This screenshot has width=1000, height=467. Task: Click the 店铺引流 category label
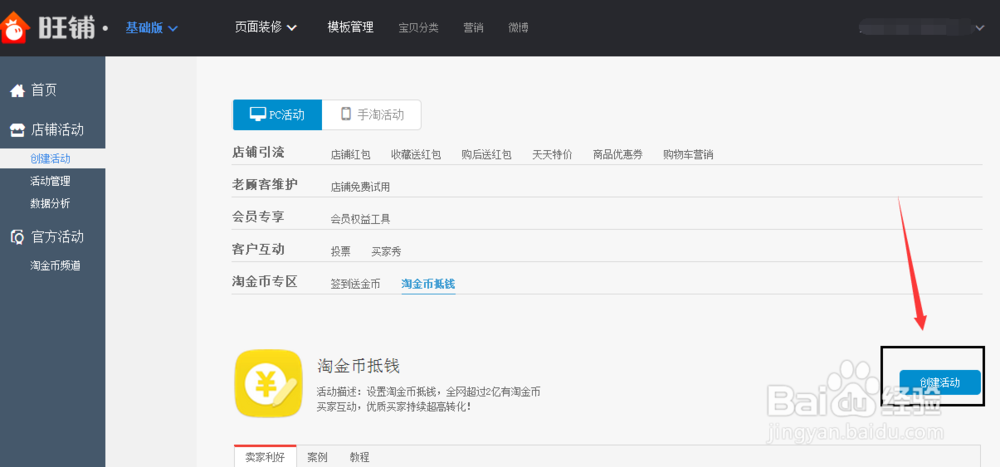[x=258, y=152]
